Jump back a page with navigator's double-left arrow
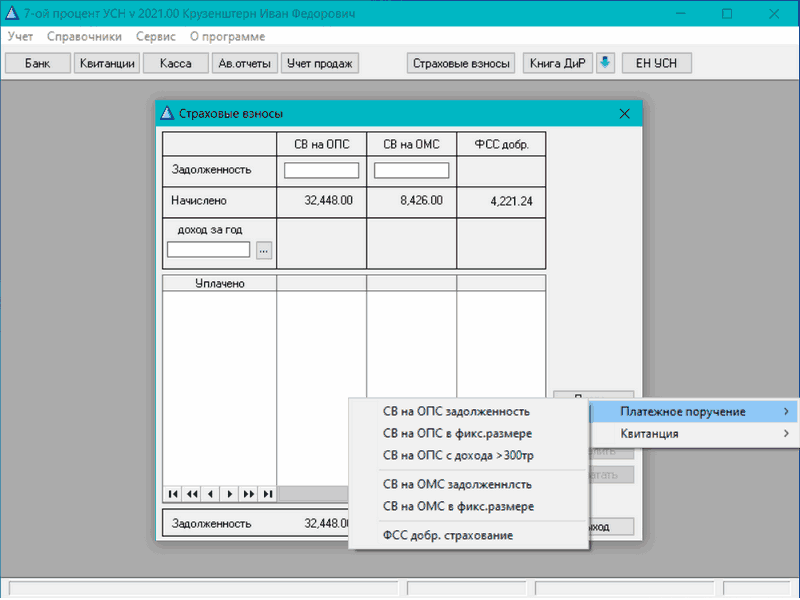 [x=192, y=494]
